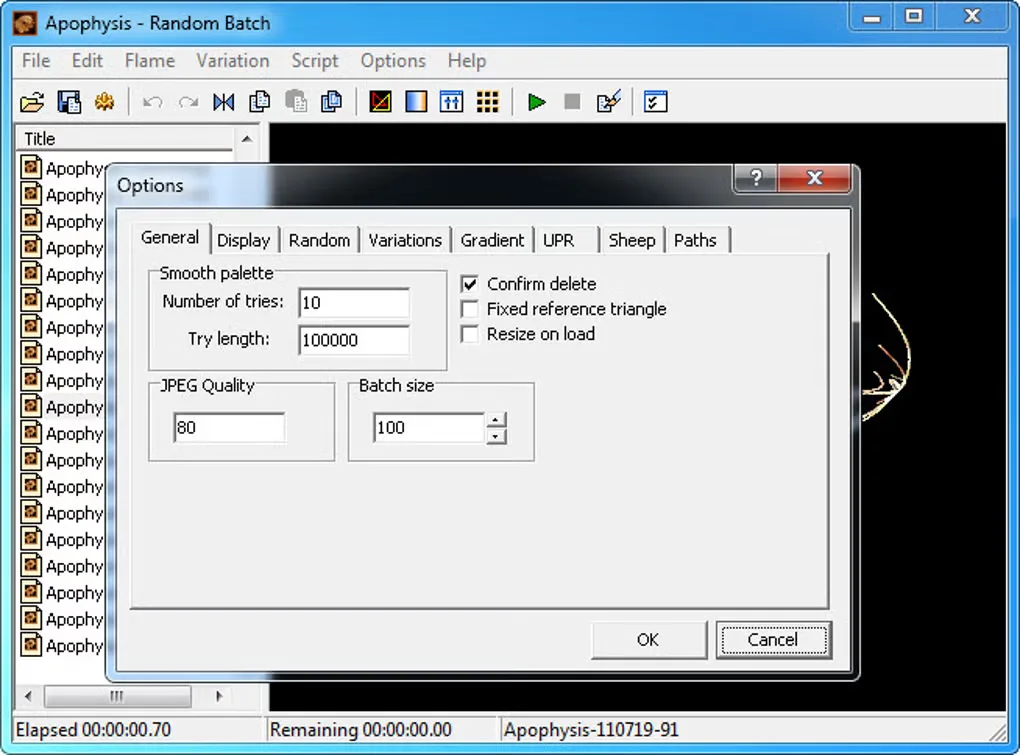Click the Redo arrow icon
Screen dimensions: 1020x755
(x=188, y=102)
